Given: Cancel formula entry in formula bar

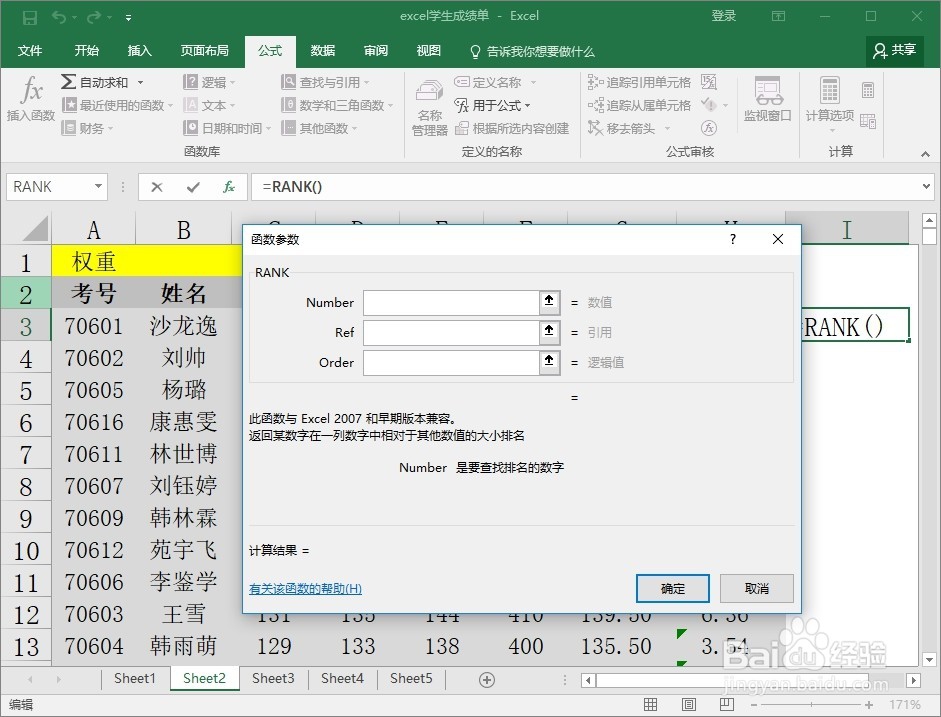Looking at the screenshot, I should [157, 187].
